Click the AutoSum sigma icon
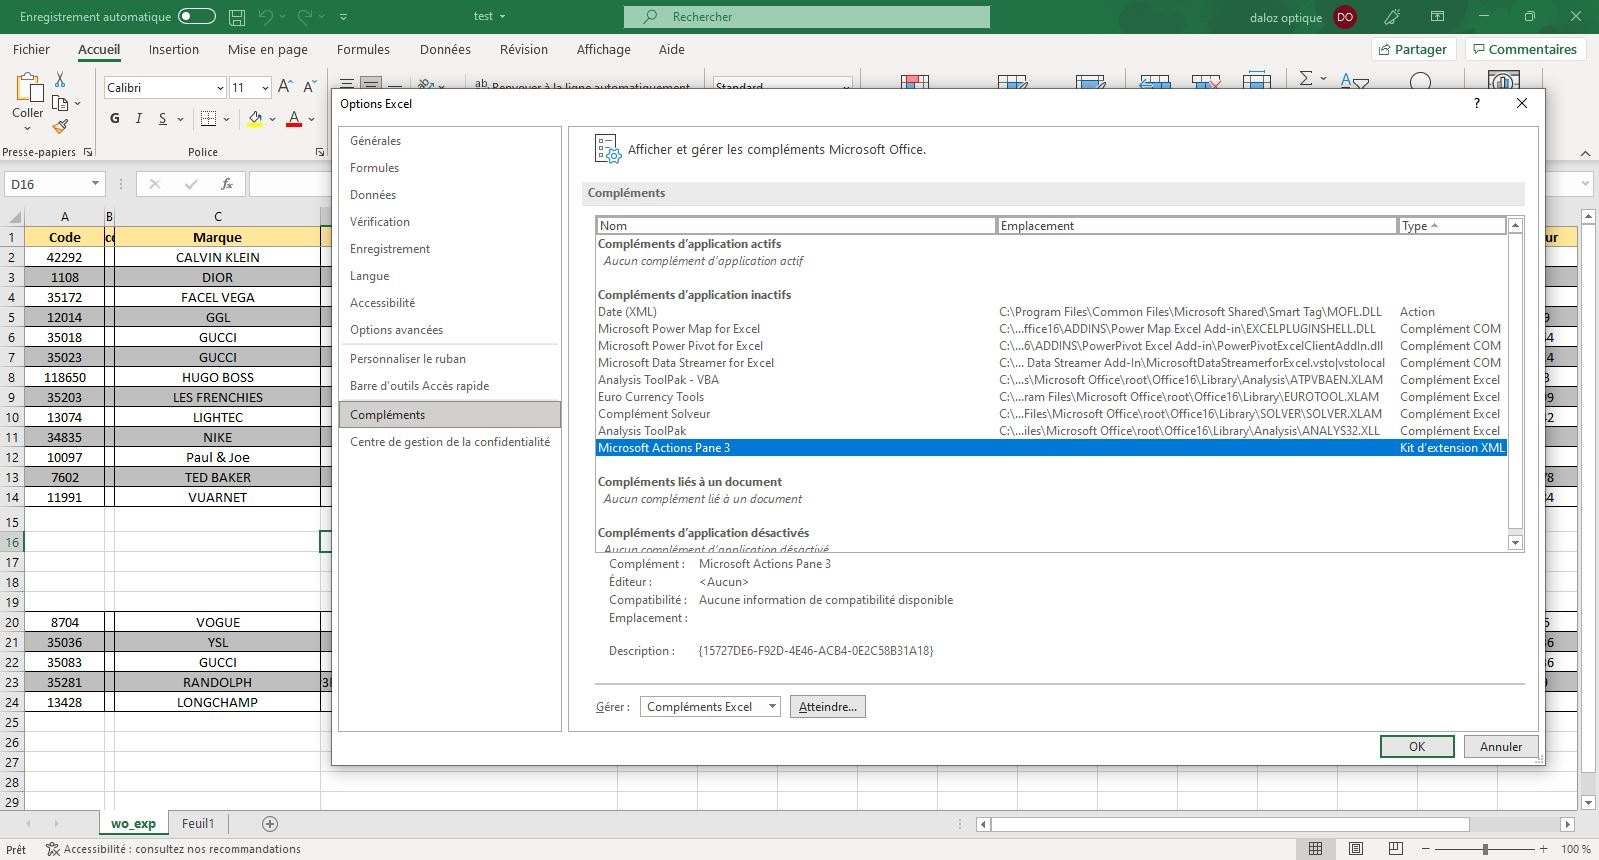The width and height of the screenshot is (1599, 860). pyautogui.click(x=1305, y=79)
